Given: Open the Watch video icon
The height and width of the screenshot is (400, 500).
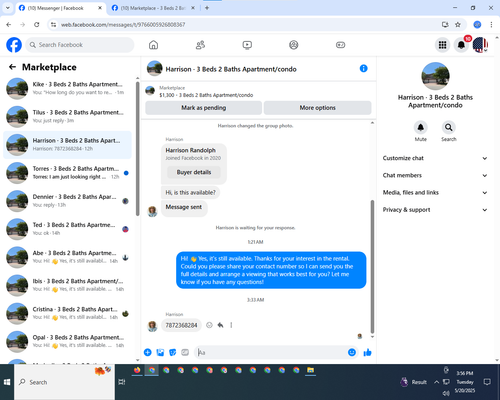Looking at the screenshot, I should (x=247, y=45).
